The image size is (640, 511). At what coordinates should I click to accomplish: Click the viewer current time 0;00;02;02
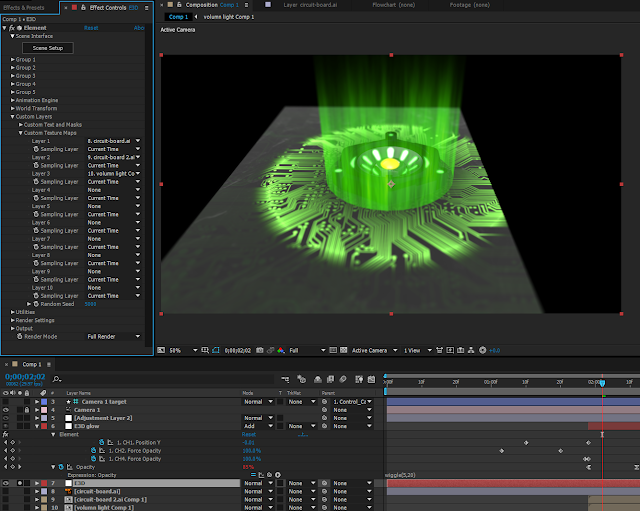coord(238,351)
